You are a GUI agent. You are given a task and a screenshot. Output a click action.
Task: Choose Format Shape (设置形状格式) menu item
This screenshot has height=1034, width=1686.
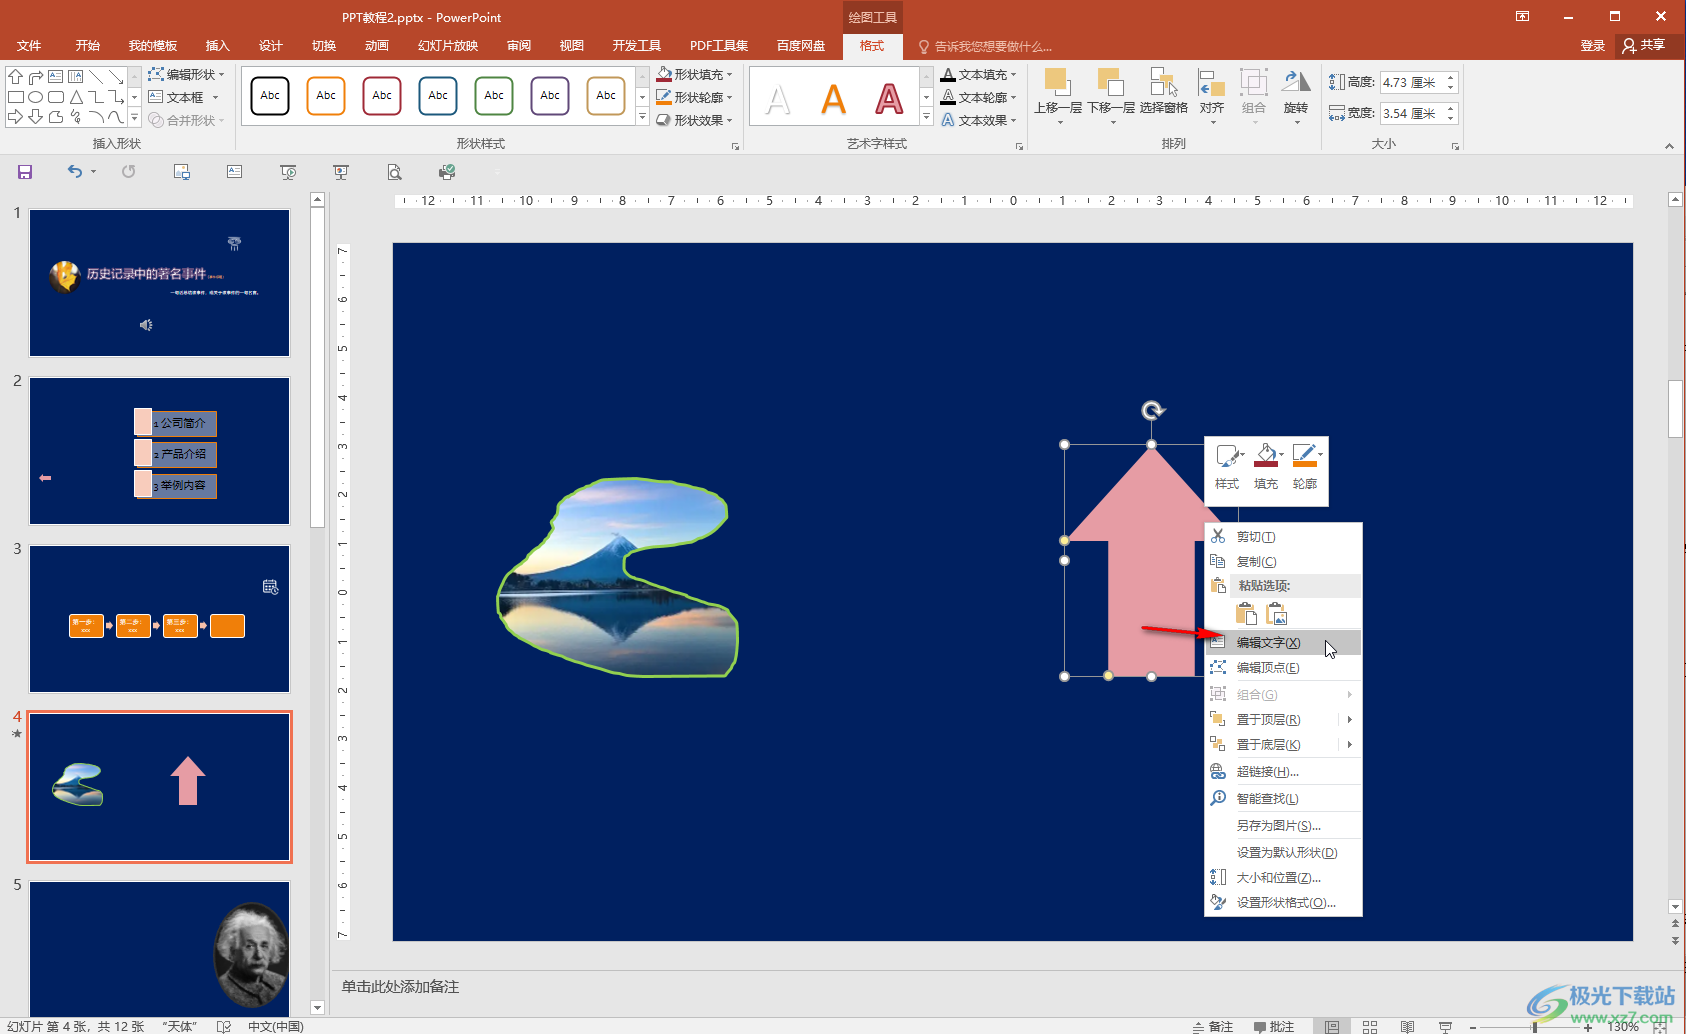(x=1283, y=902)
